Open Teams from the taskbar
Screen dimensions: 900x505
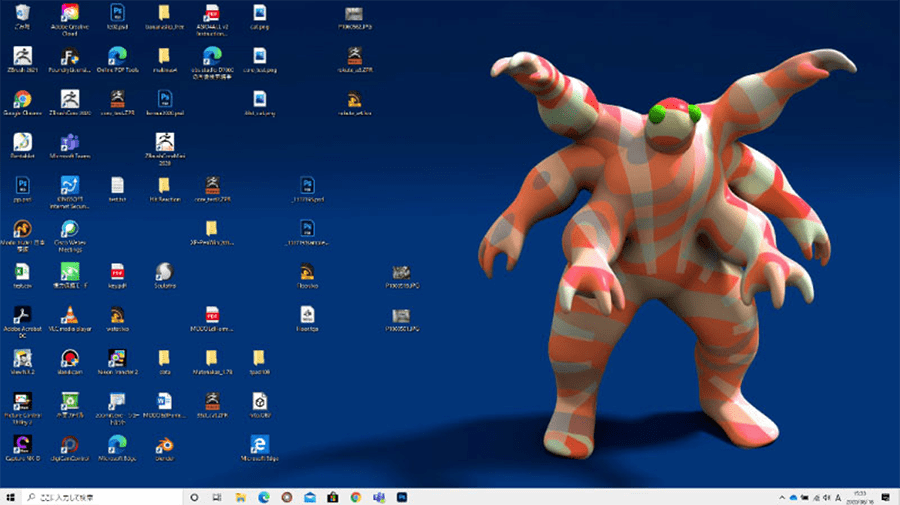click(x=379, y=497)
